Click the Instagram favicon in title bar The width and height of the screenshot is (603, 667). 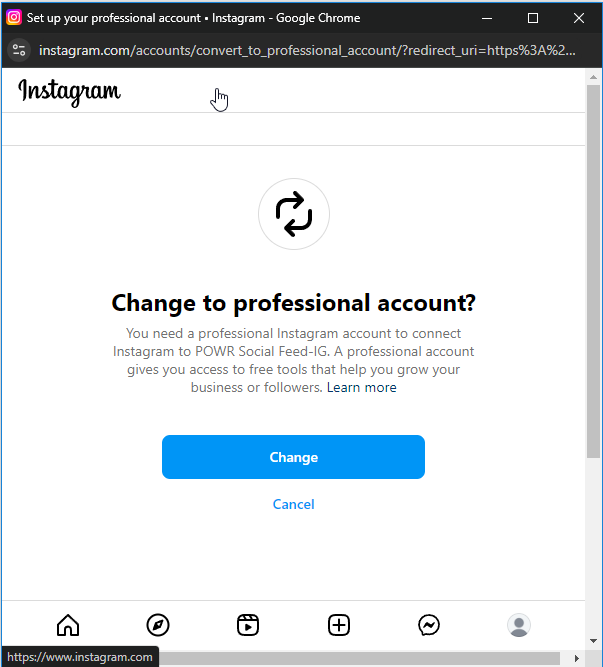click(14, 17)
